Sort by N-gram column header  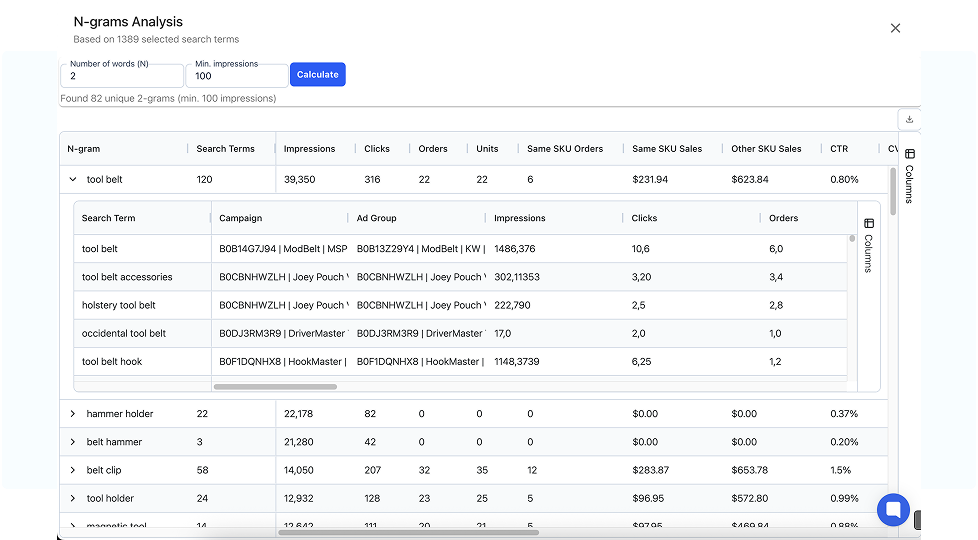pyautogui.click(x=84, y=149)
